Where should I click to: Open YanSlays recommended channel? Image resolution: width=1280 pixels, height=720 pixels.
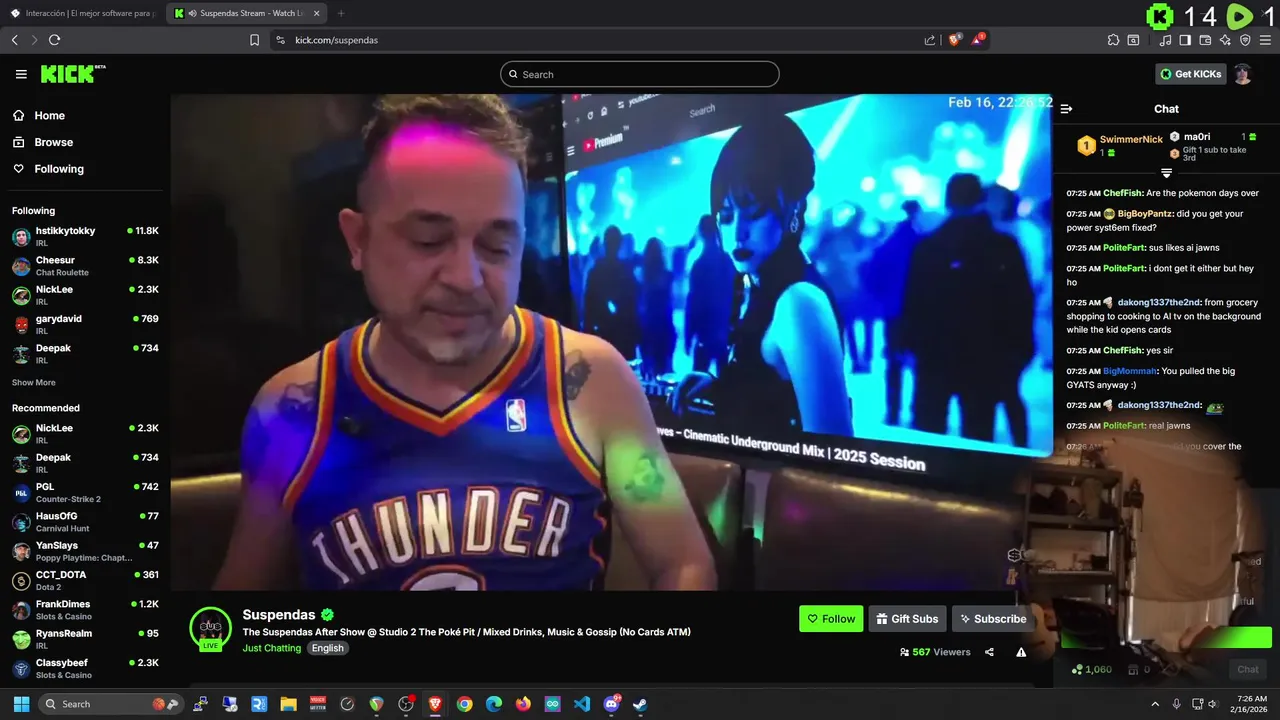pos(85,551)
